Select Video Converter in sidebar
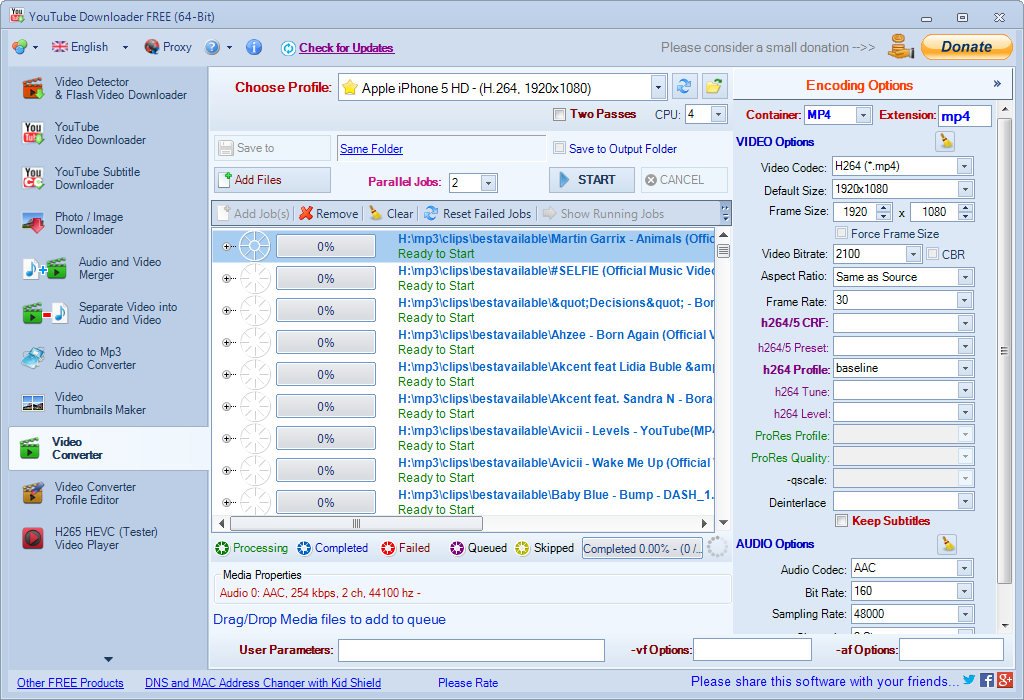Screen dimensions: 1024x700 (108, 449)
